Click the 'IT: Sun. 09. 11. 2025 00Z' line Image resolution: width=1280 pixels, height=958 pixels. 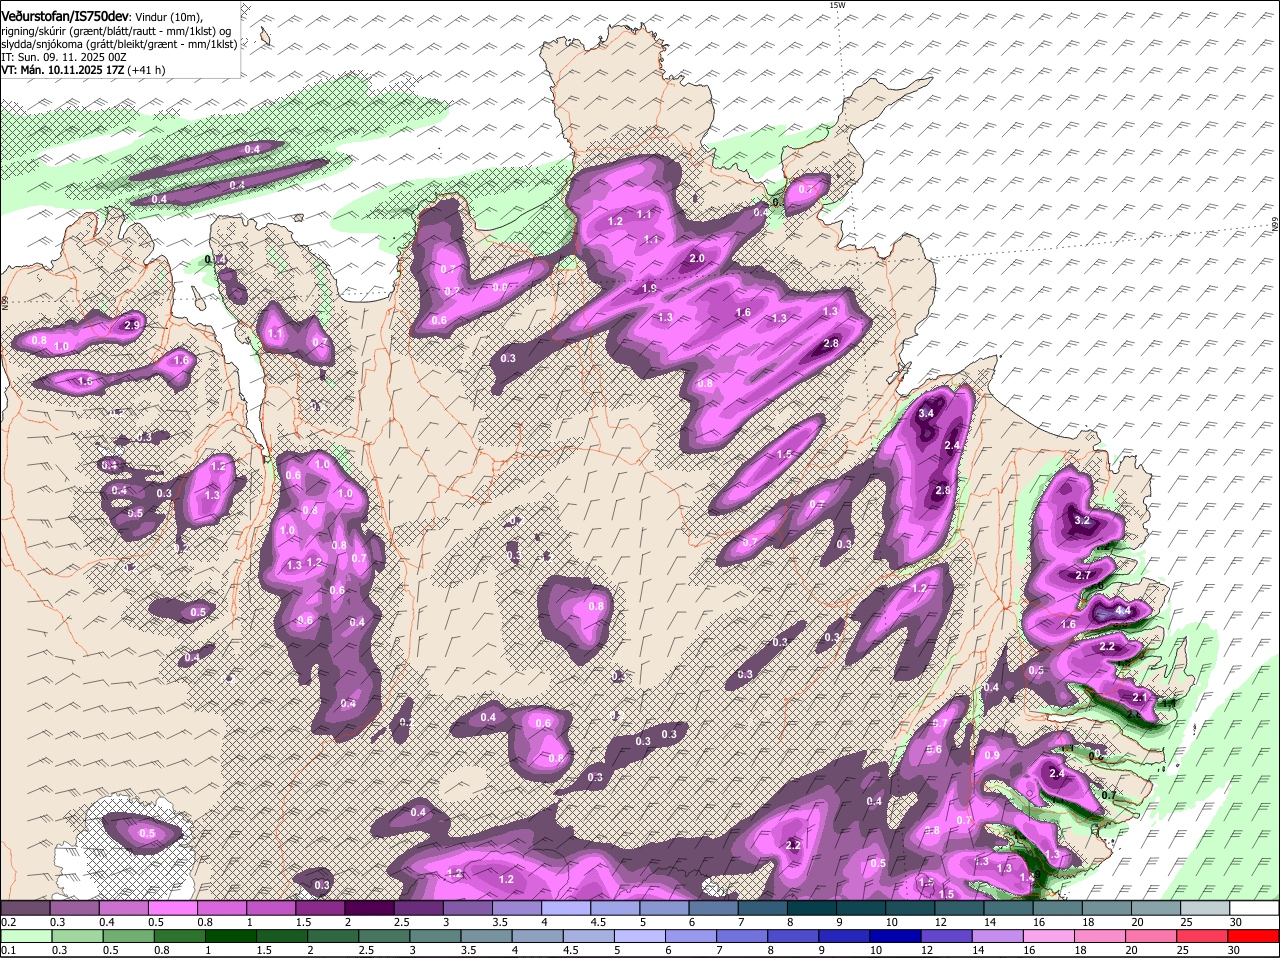pos(63,58)
